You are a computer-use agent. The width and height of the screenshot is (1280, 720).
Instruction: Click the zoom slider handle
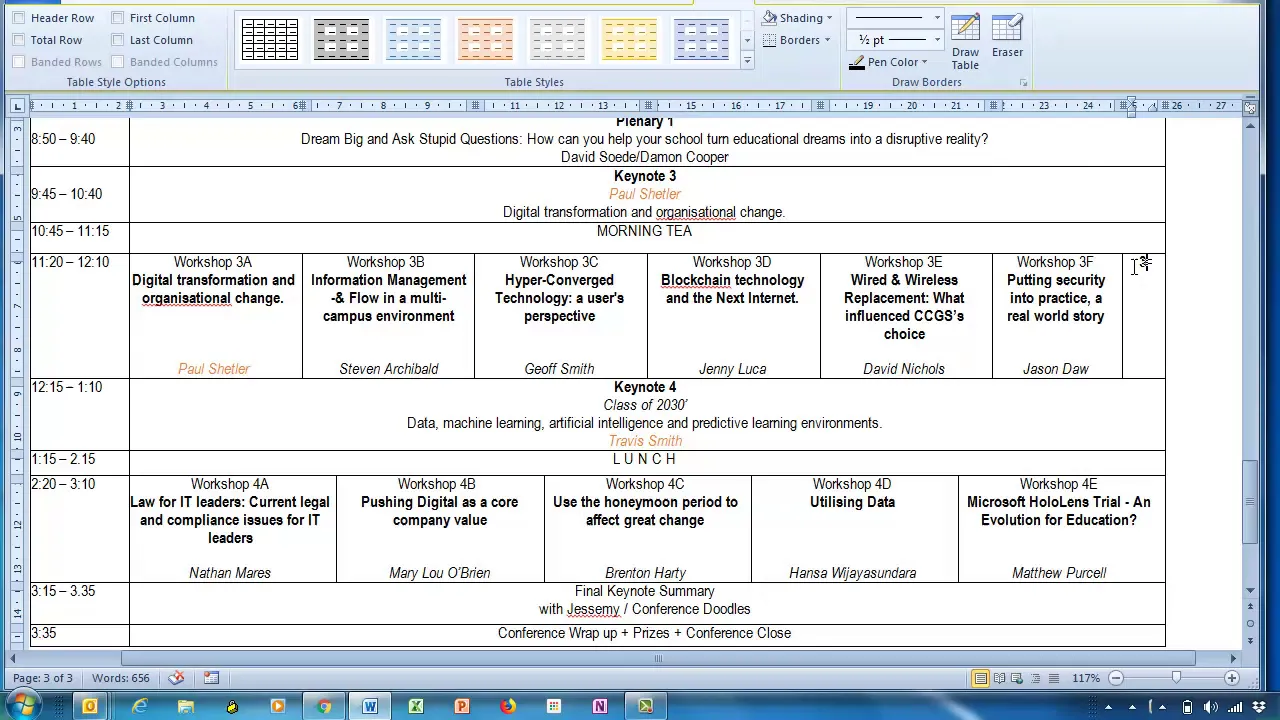click(x=1177, y=678)
